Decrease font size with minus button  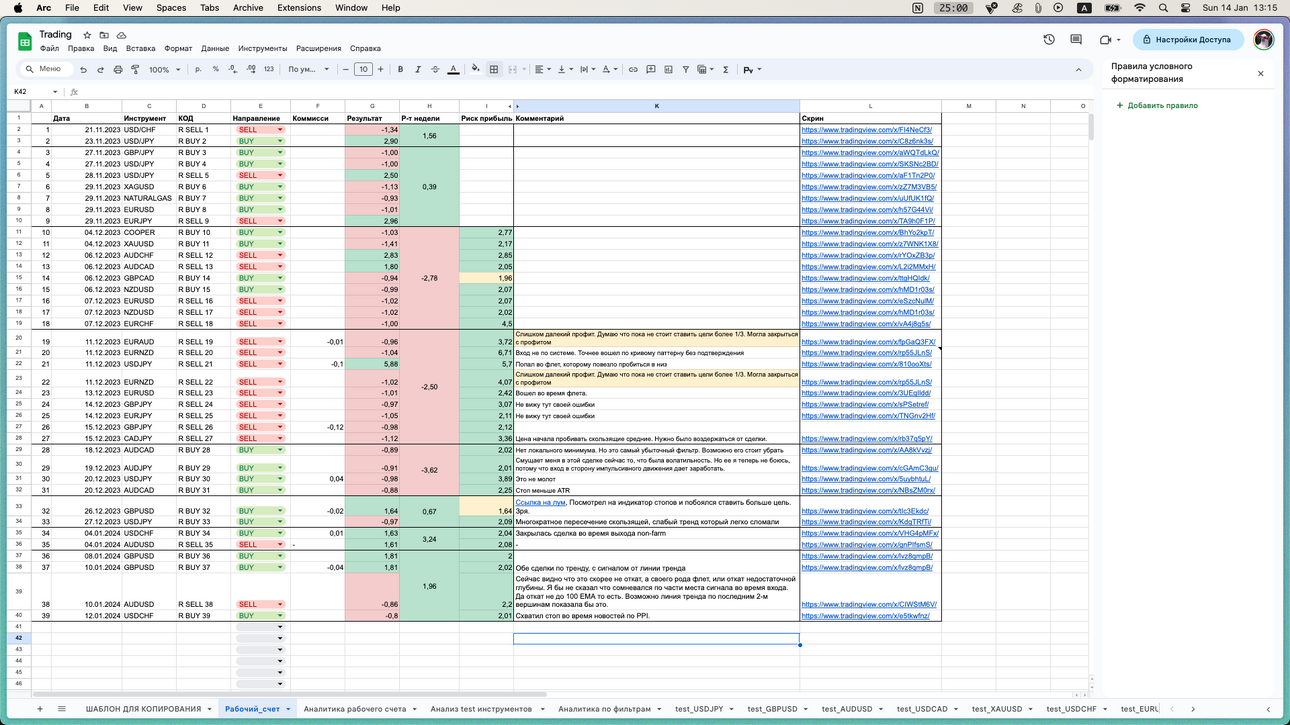tap(346, 70)
